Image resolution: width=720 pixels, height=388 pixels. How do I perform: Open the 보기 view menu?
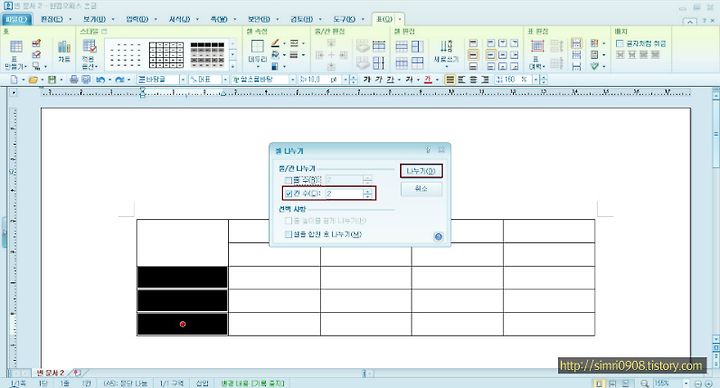pos(94,19)
